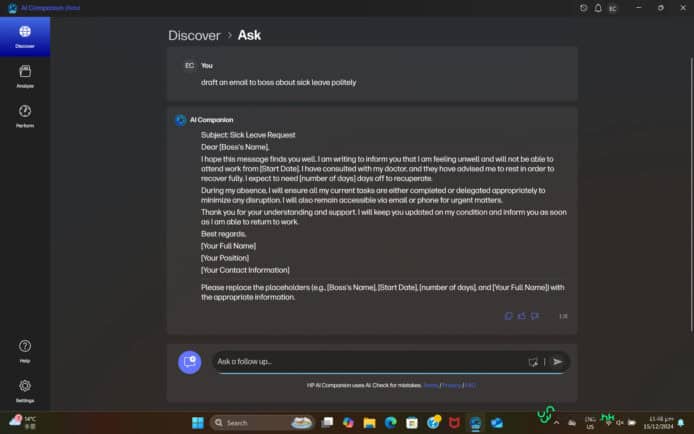694x434 pixels.
Task: Open File Explorer from the taskbar
Action: point(370,423)
